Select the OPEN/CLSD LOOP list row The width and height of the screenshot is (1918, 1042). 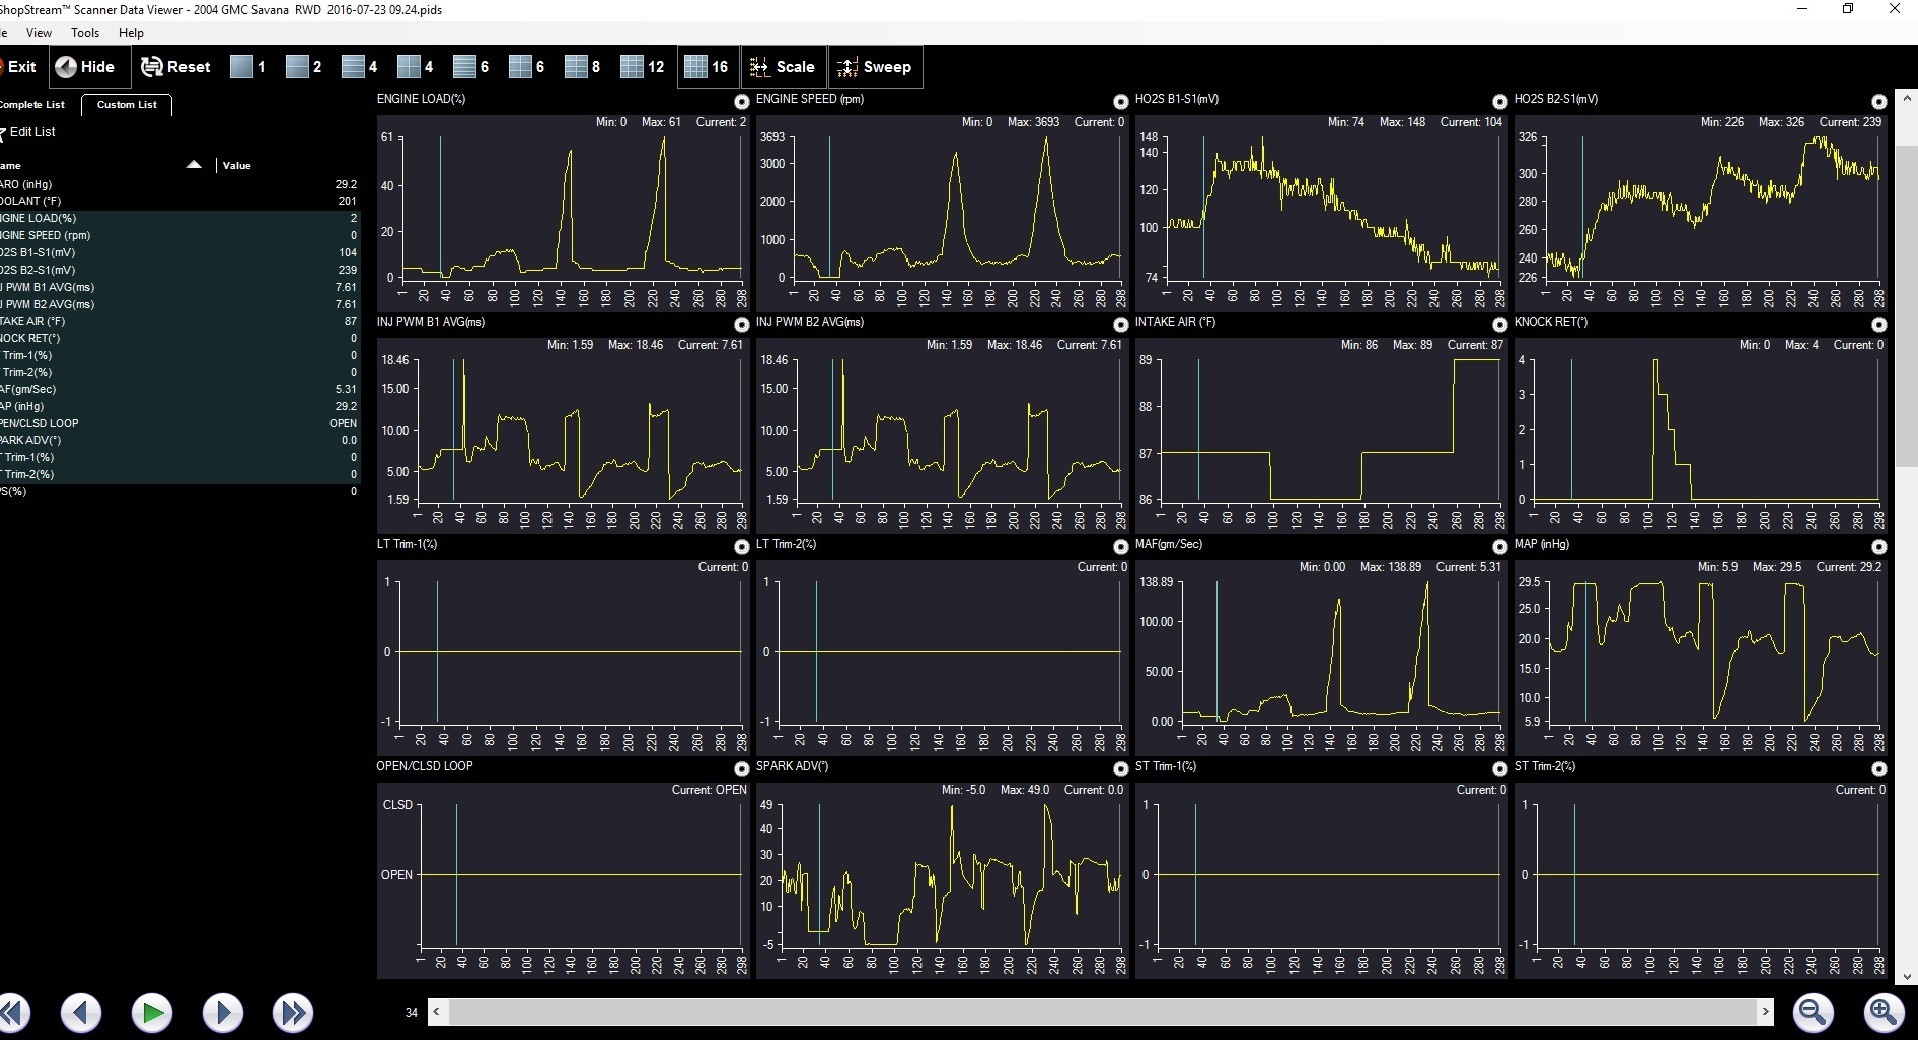coord(180,423)
